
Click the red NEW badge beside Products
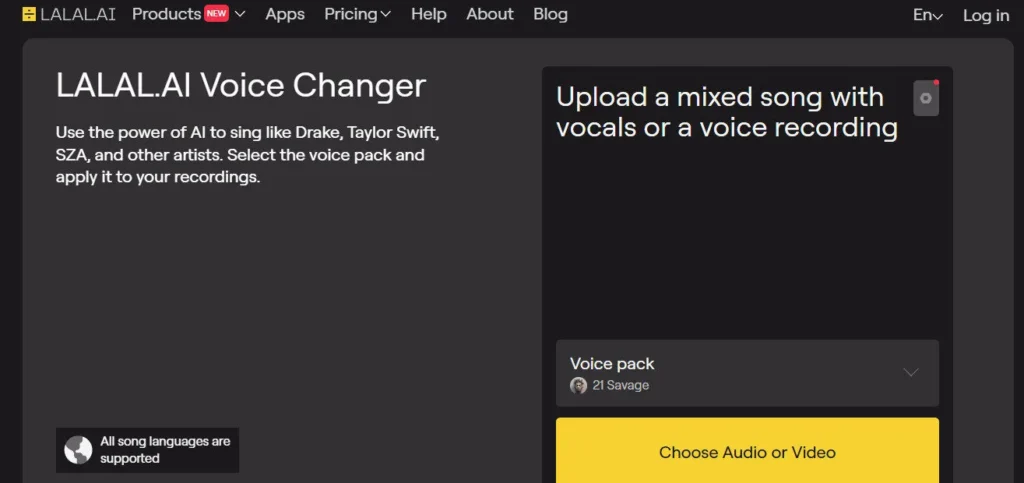tap(216, 14)
